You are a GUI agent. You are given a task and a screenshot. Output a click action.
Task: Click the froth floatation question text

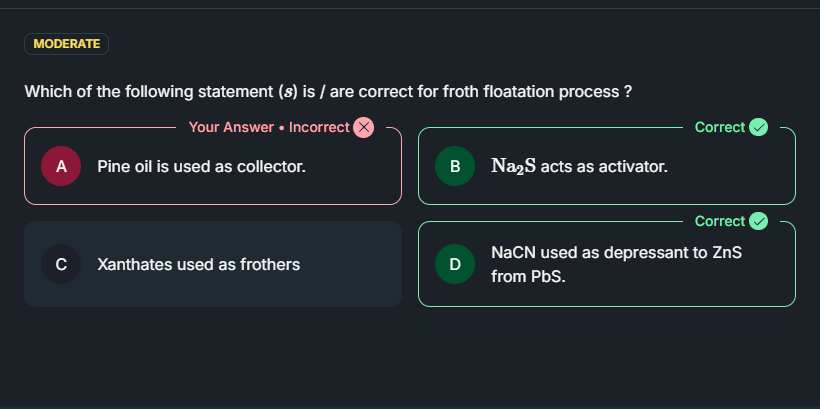tap(328, 91)
